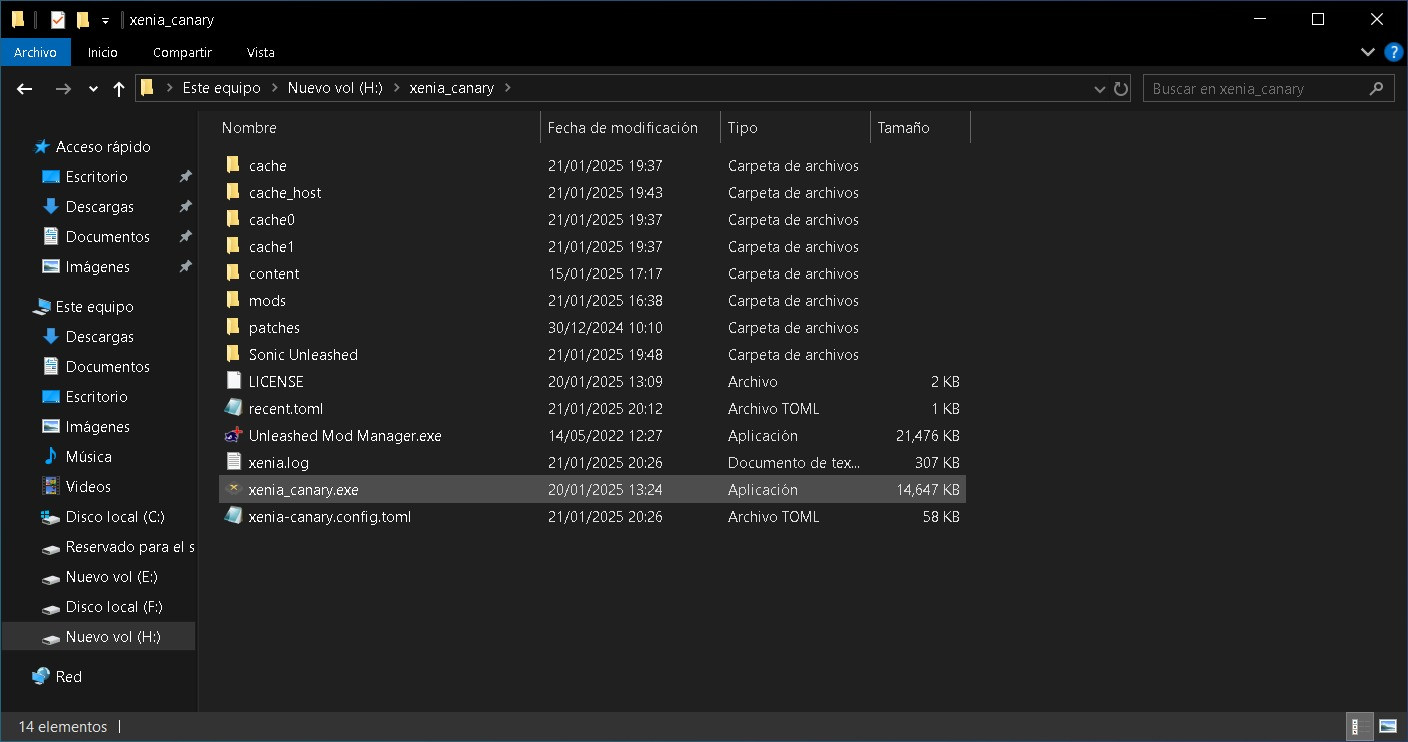Click 'Este equipo' in the breadcrumb path
Viewport: 1408px width, 742px height.
[221, 88]
